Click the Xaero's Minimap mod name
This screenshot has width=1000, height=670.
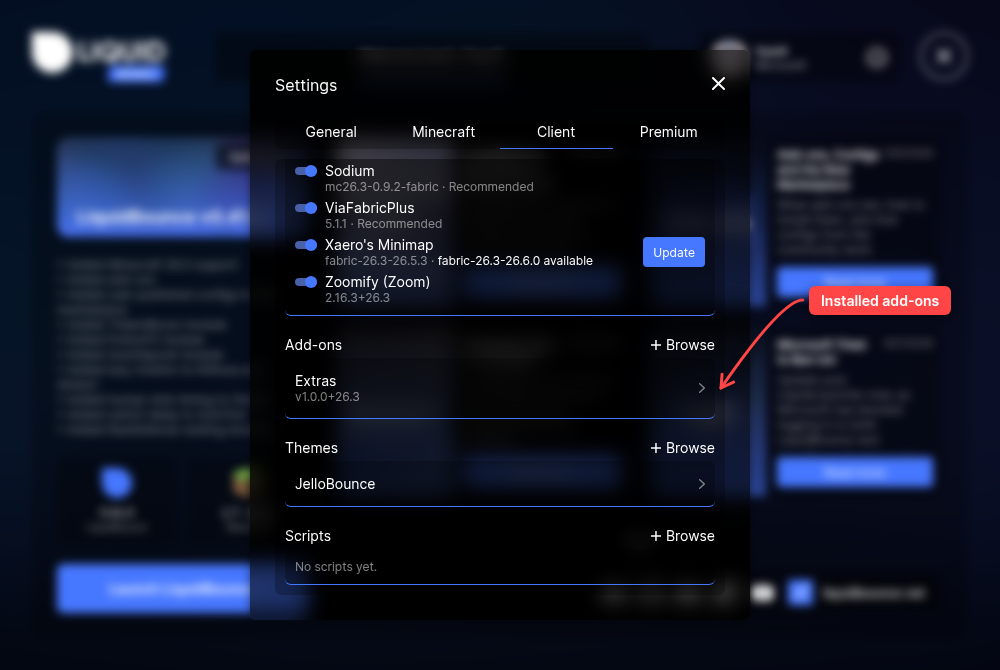(x=379, y=245)
